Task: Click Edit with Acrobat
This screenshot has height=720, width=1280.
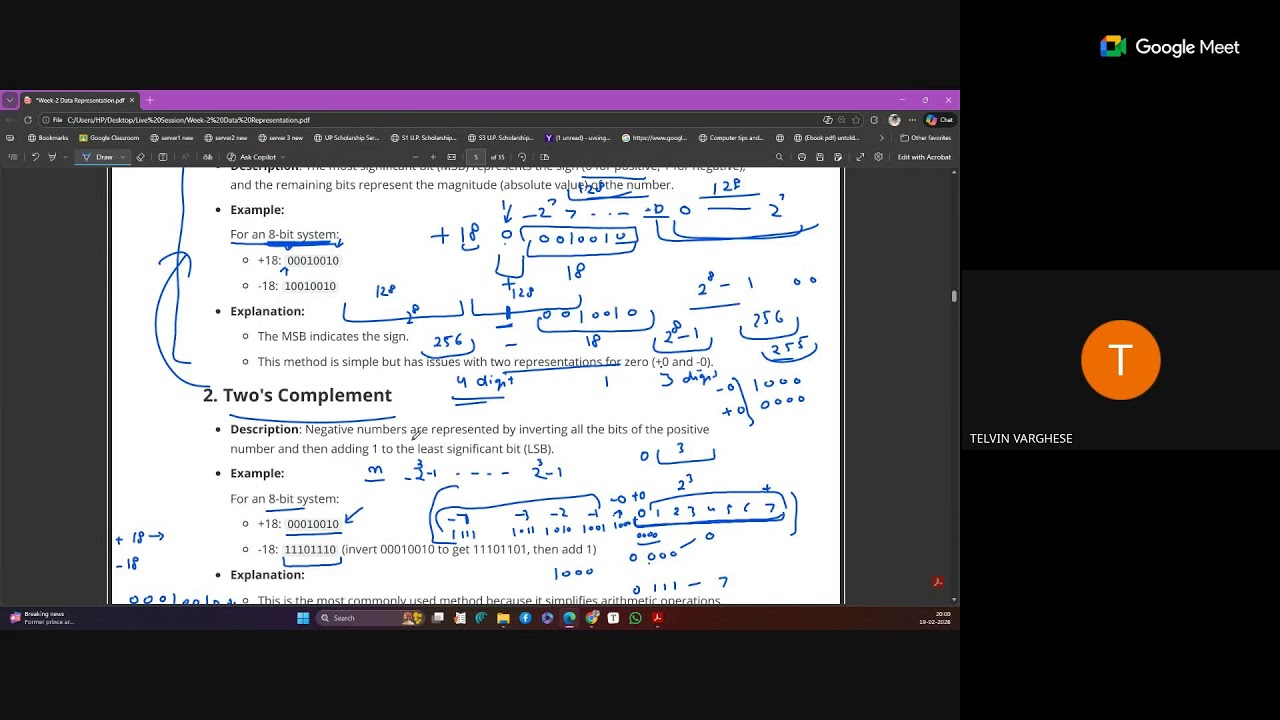Action: (924, 157)
